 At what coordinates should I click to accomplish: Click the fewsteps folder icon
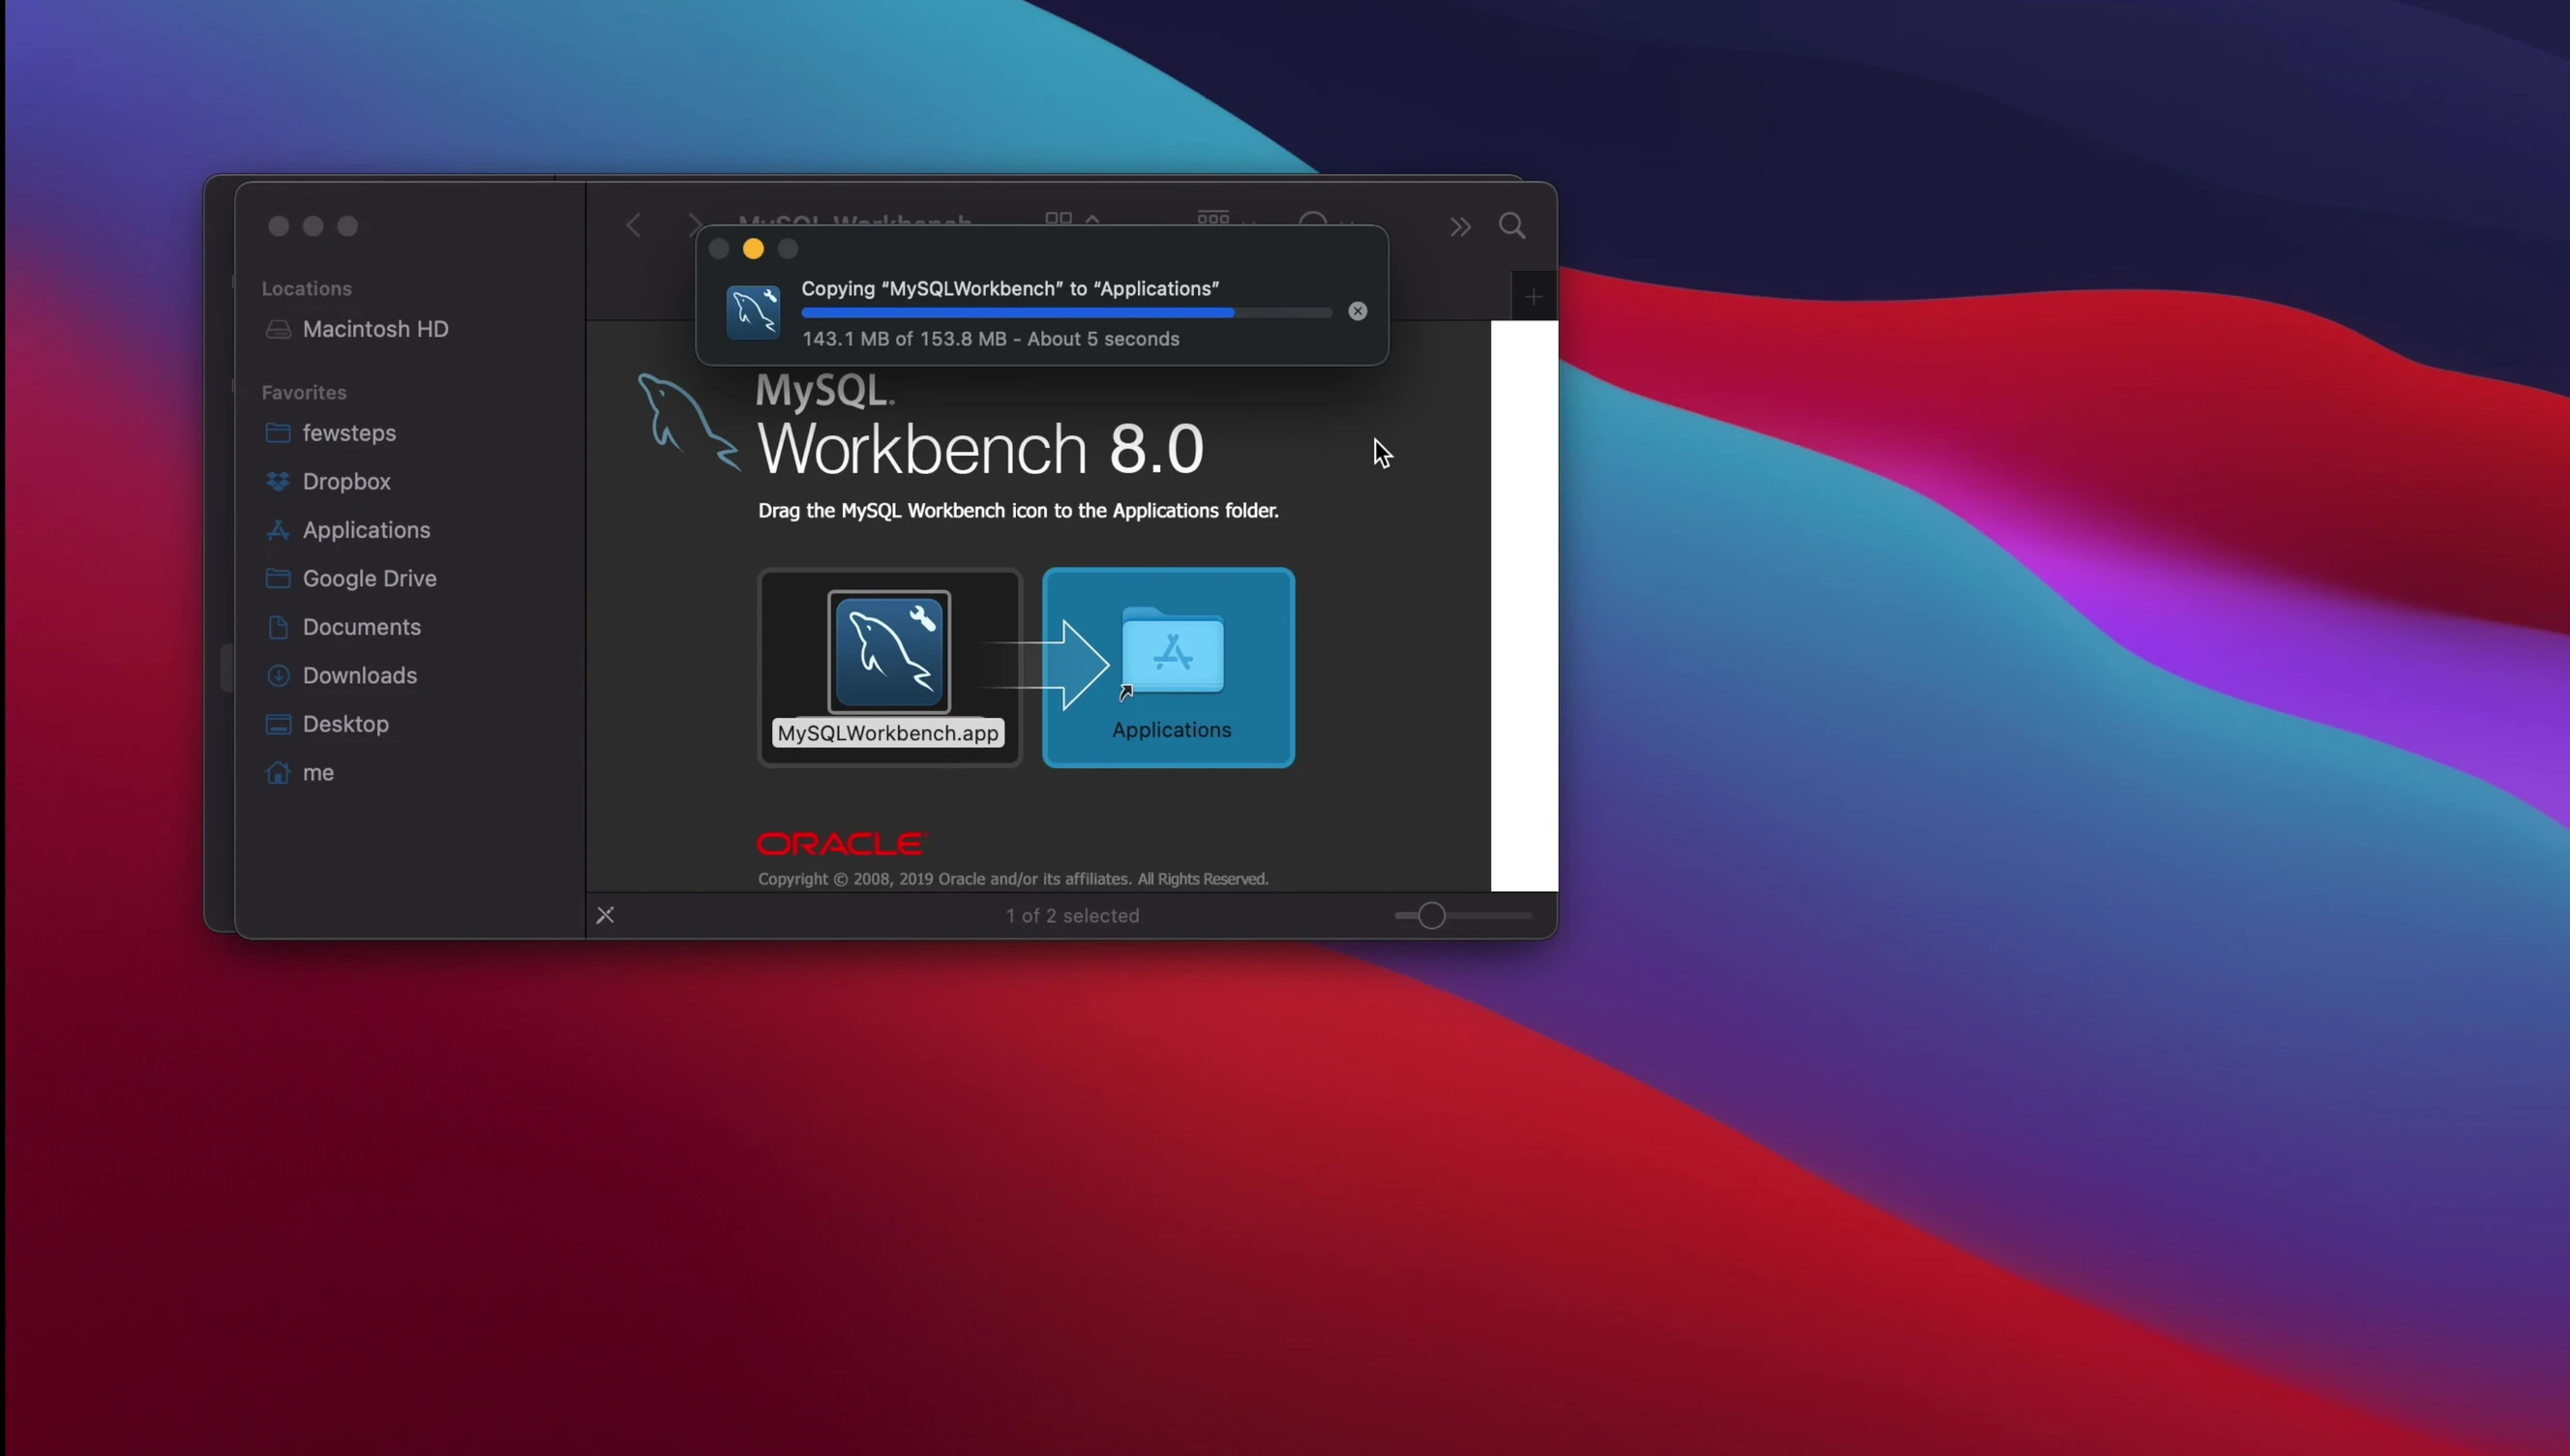(x=278, y=433)
